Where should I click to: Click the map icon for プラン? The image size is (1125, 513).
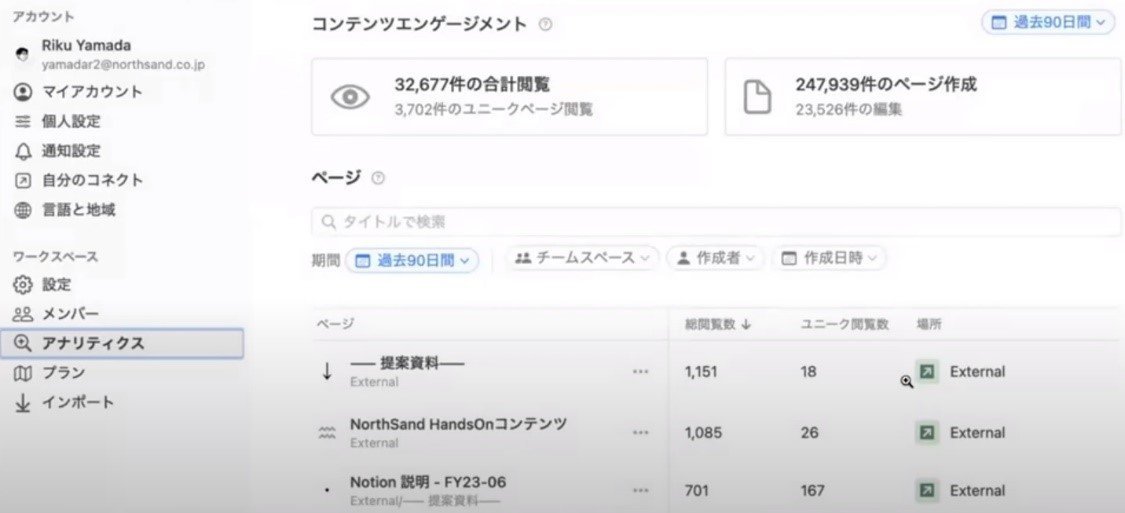tap(23, 373)
